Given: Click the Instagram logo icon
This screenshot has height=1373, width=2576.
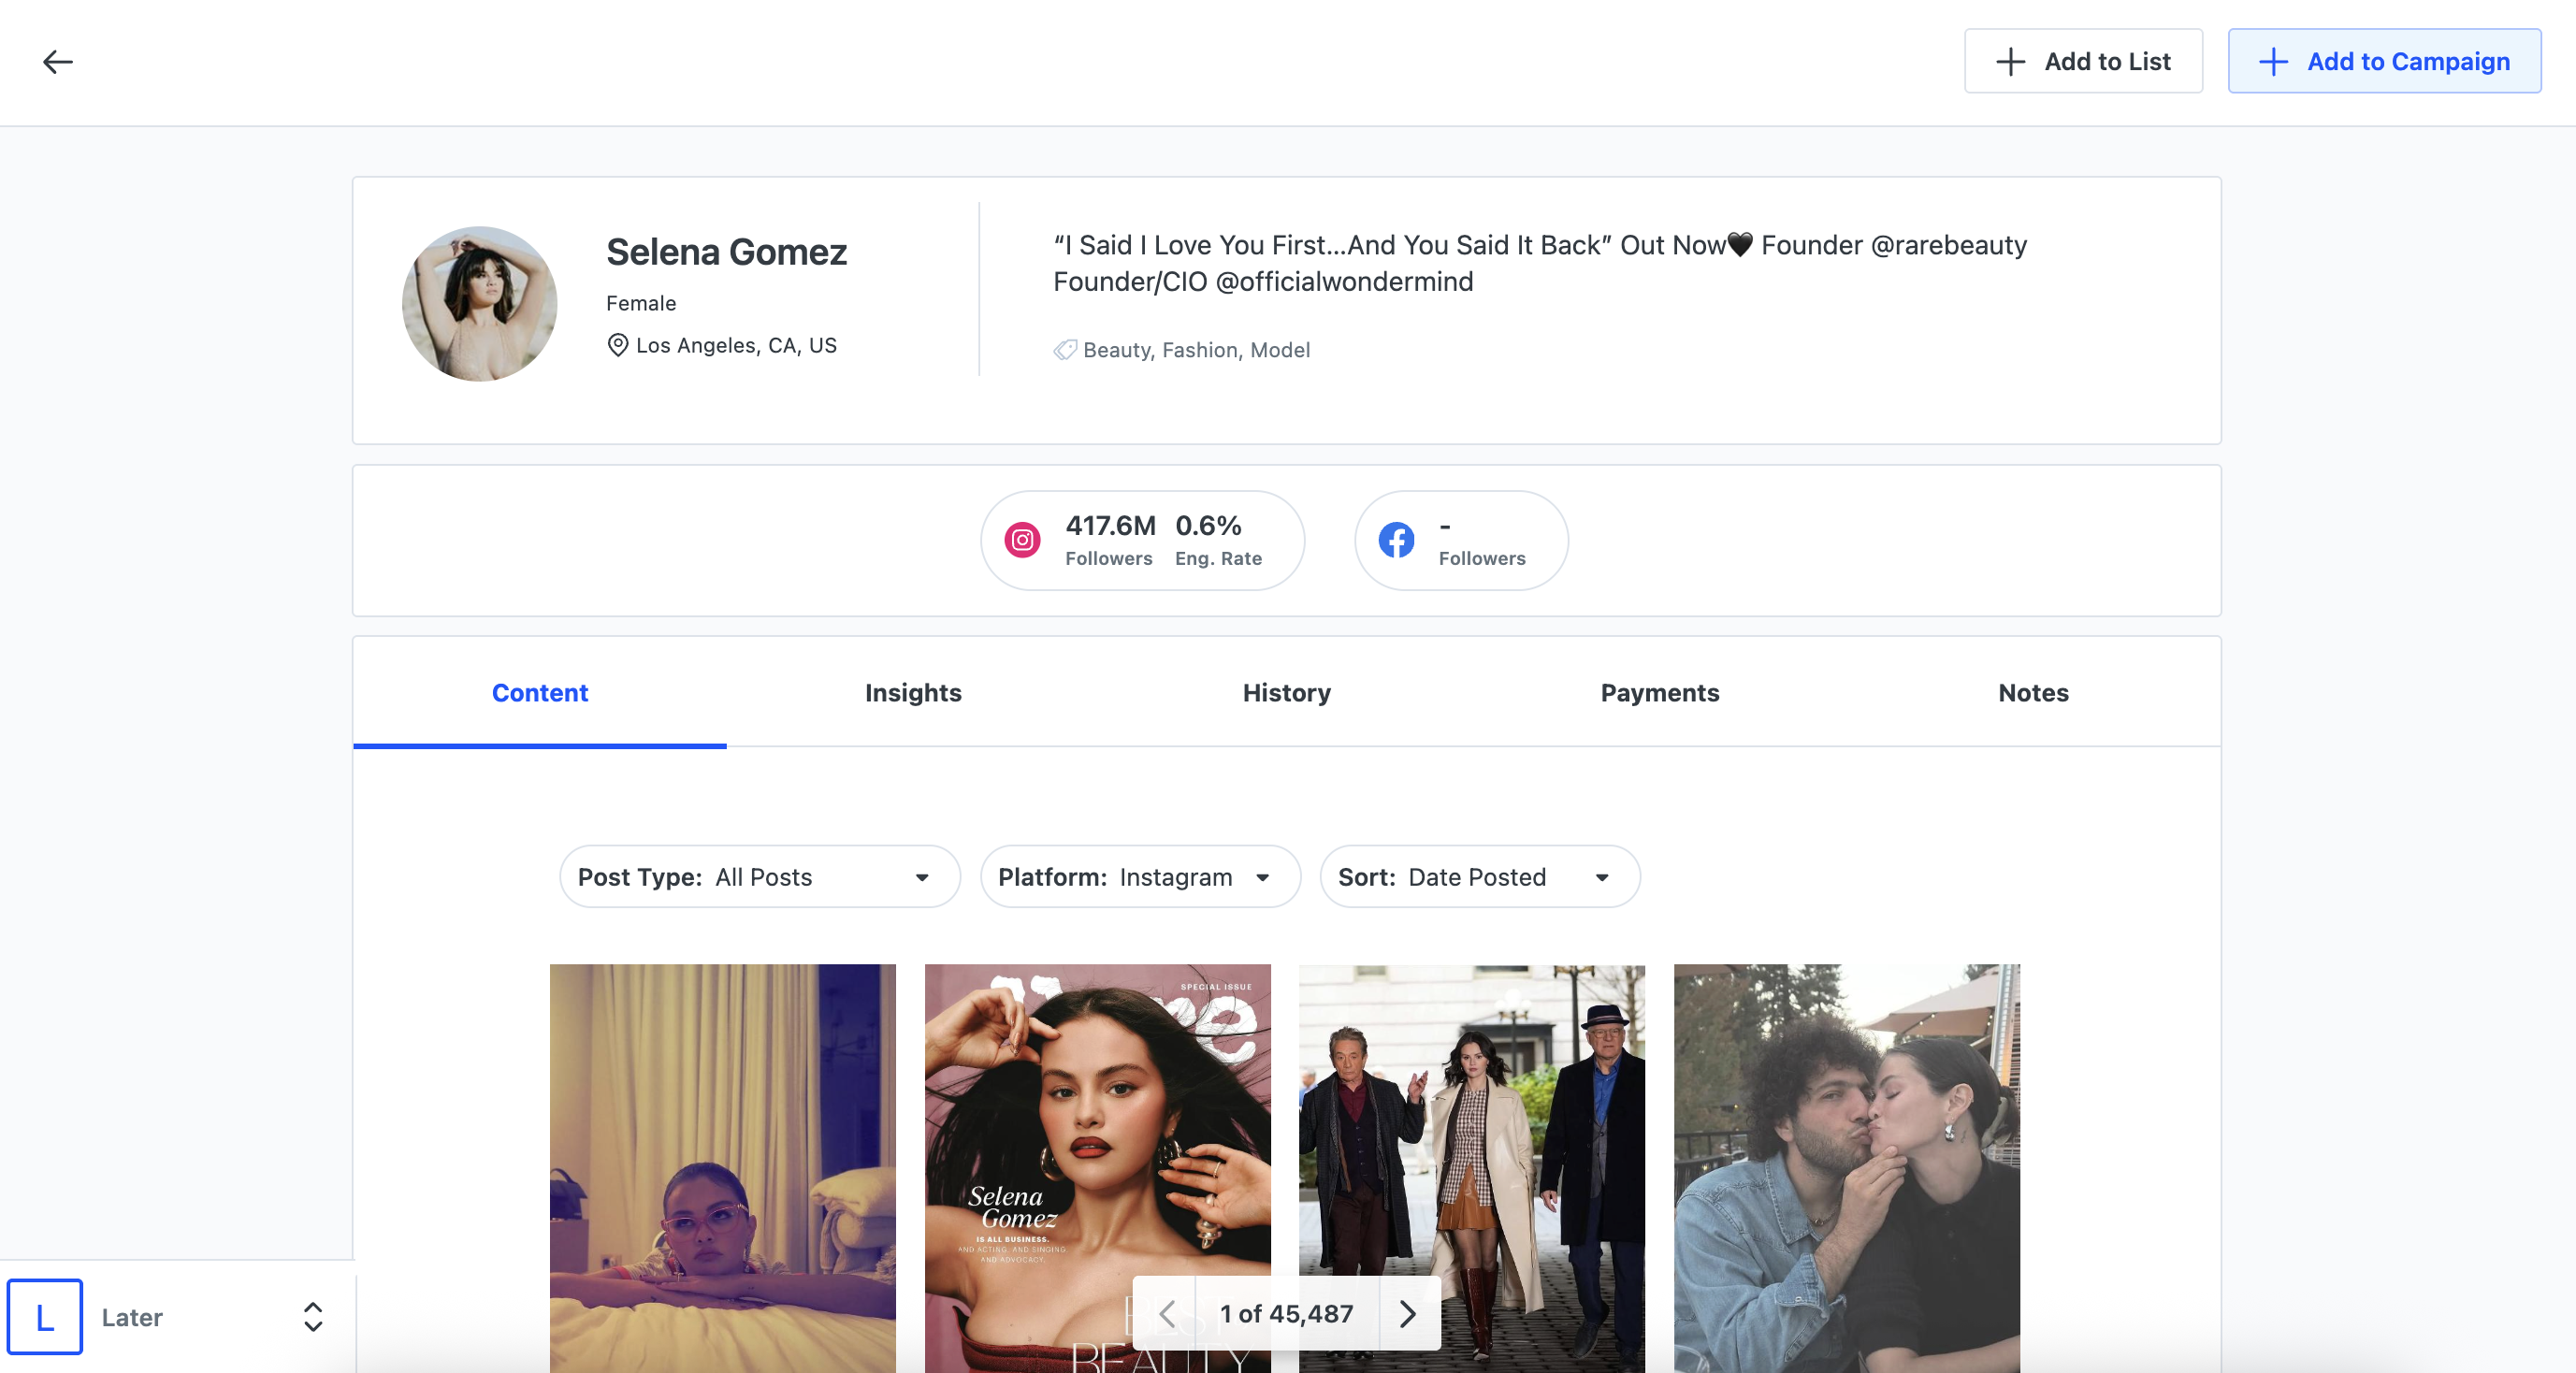Looking at the screenshot, I should [x=1022, y=540].
